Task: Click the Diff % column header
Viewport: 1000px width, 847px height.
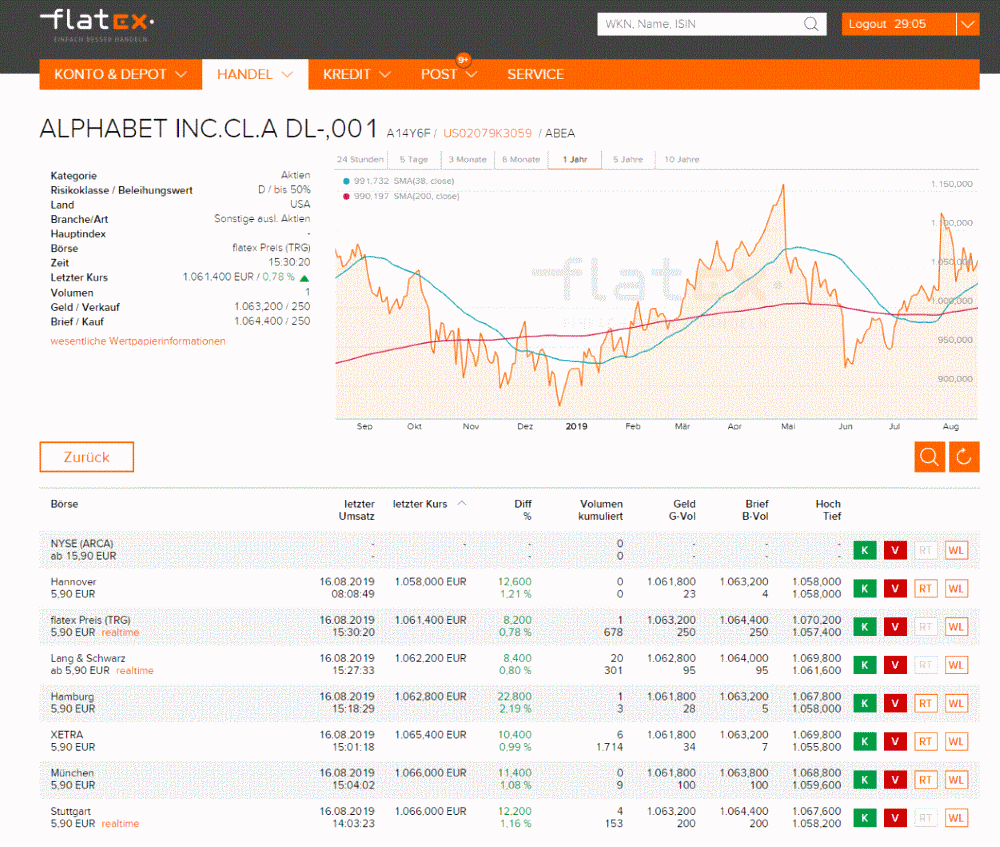Action: click(x=523, y=510)
